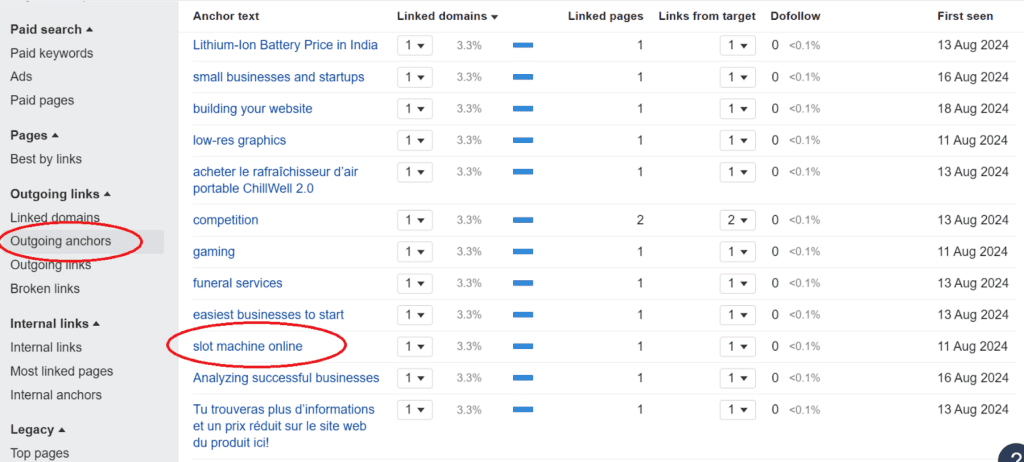Open Top pages under Legacy
This screenshot has height=462, width=1024.
click(x=39, y=453)
